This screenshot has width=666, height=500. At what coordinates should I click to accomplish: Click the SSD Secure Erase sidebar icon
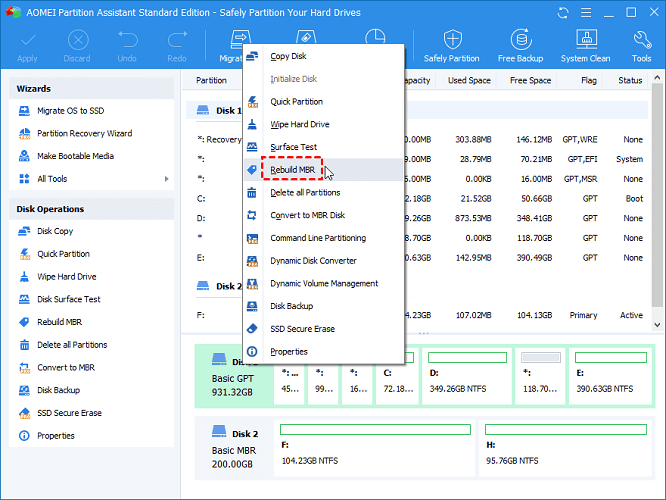pyautogui.click(x=24, y=413)
